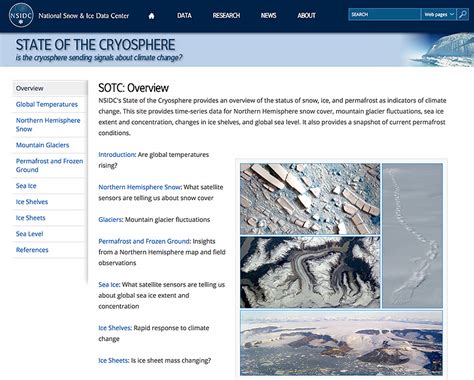Go to the home page icon
This screenshot has height=380, width=474.
(x=151, y=16)
